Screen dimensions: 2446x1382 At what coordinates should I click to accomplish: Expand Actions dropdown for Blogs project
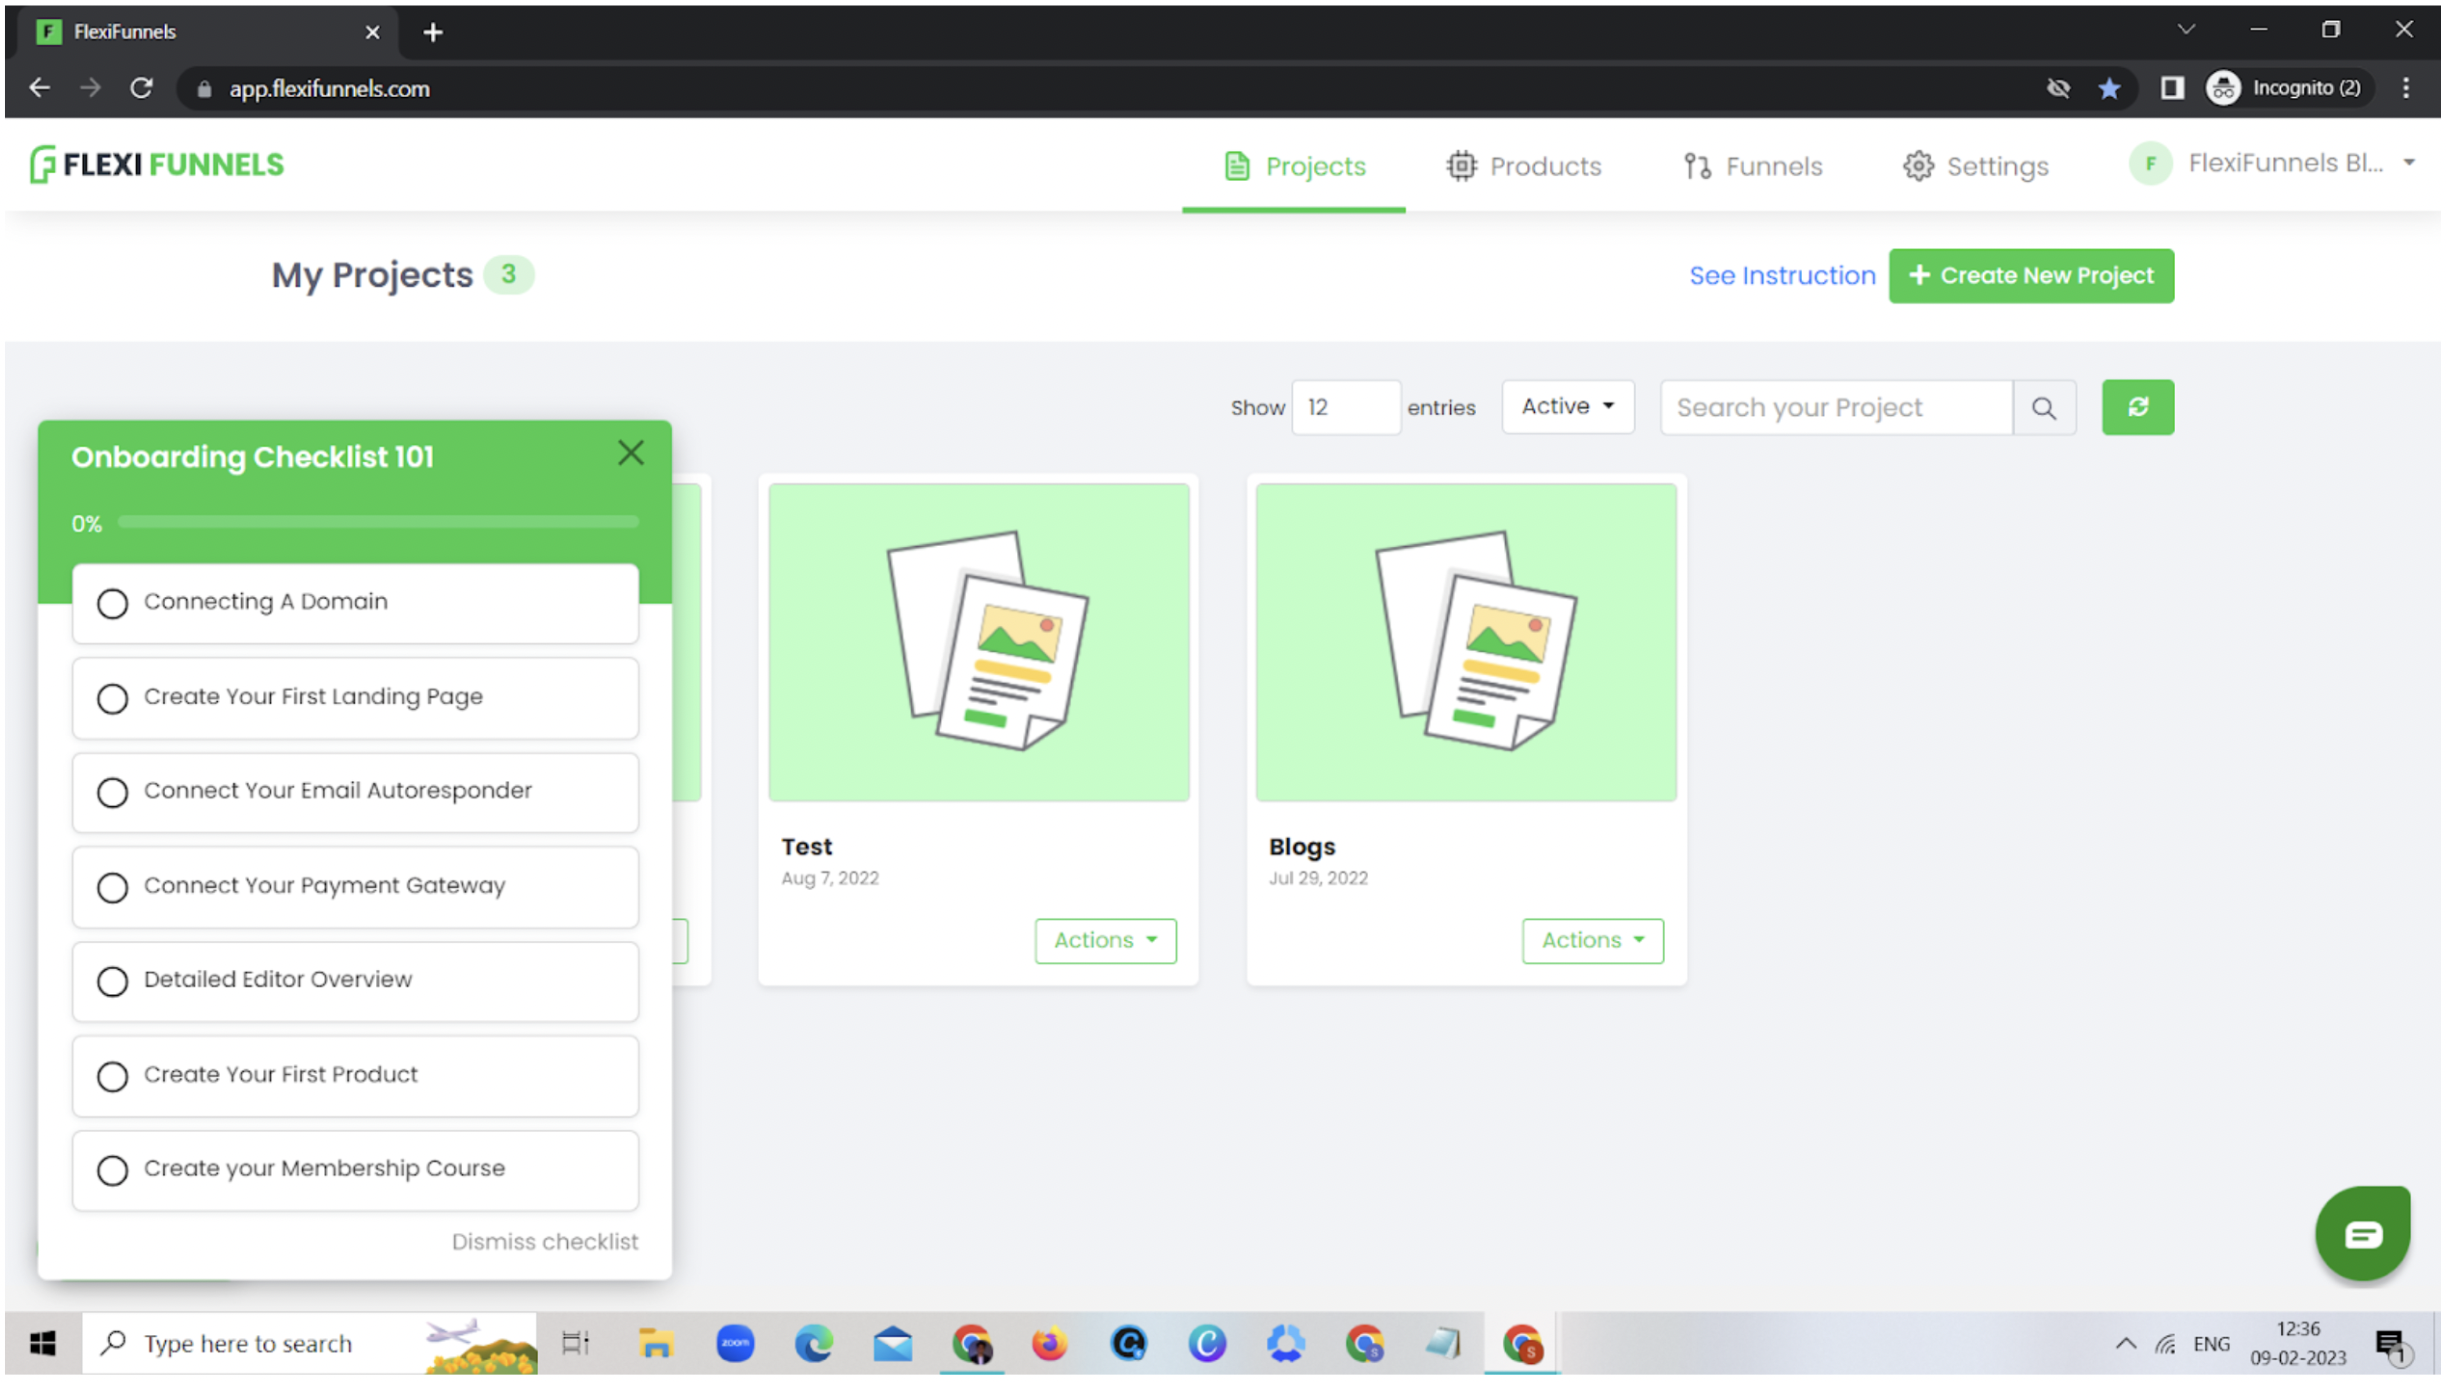(1592, 940)
